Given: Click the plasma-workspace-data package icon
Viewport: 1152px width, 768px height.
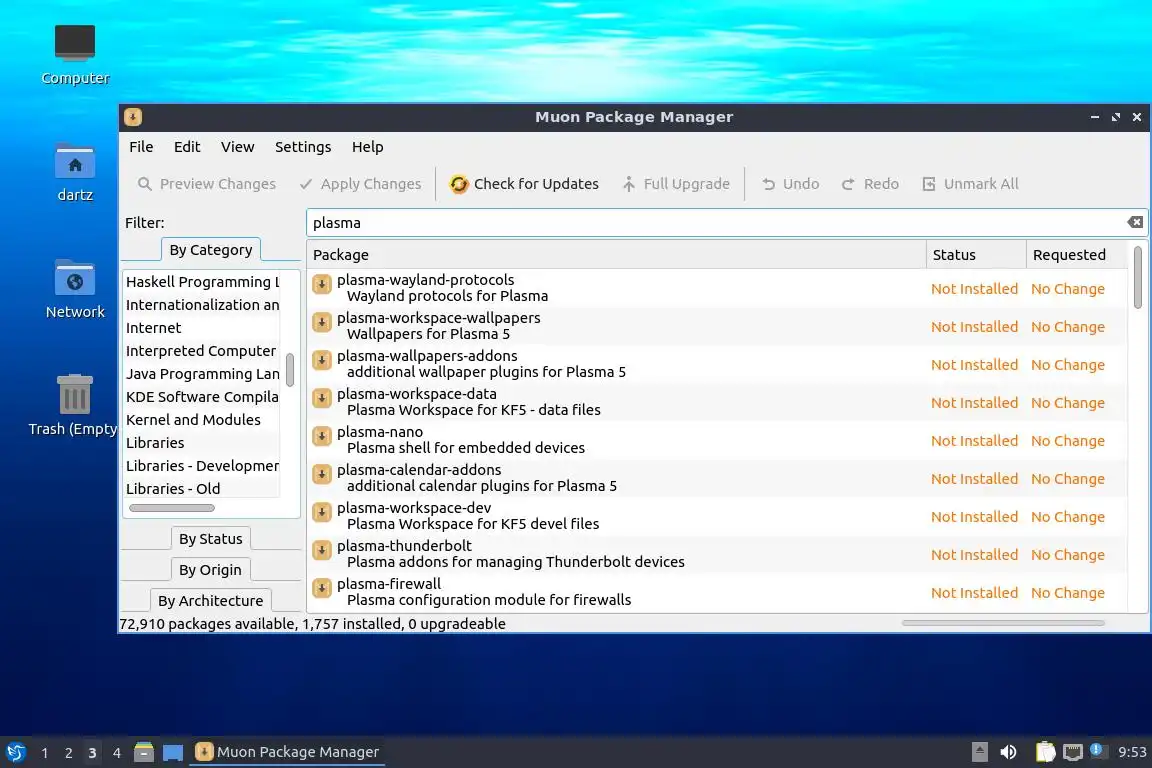Looking at the screenshot, I should click(322, 399).
